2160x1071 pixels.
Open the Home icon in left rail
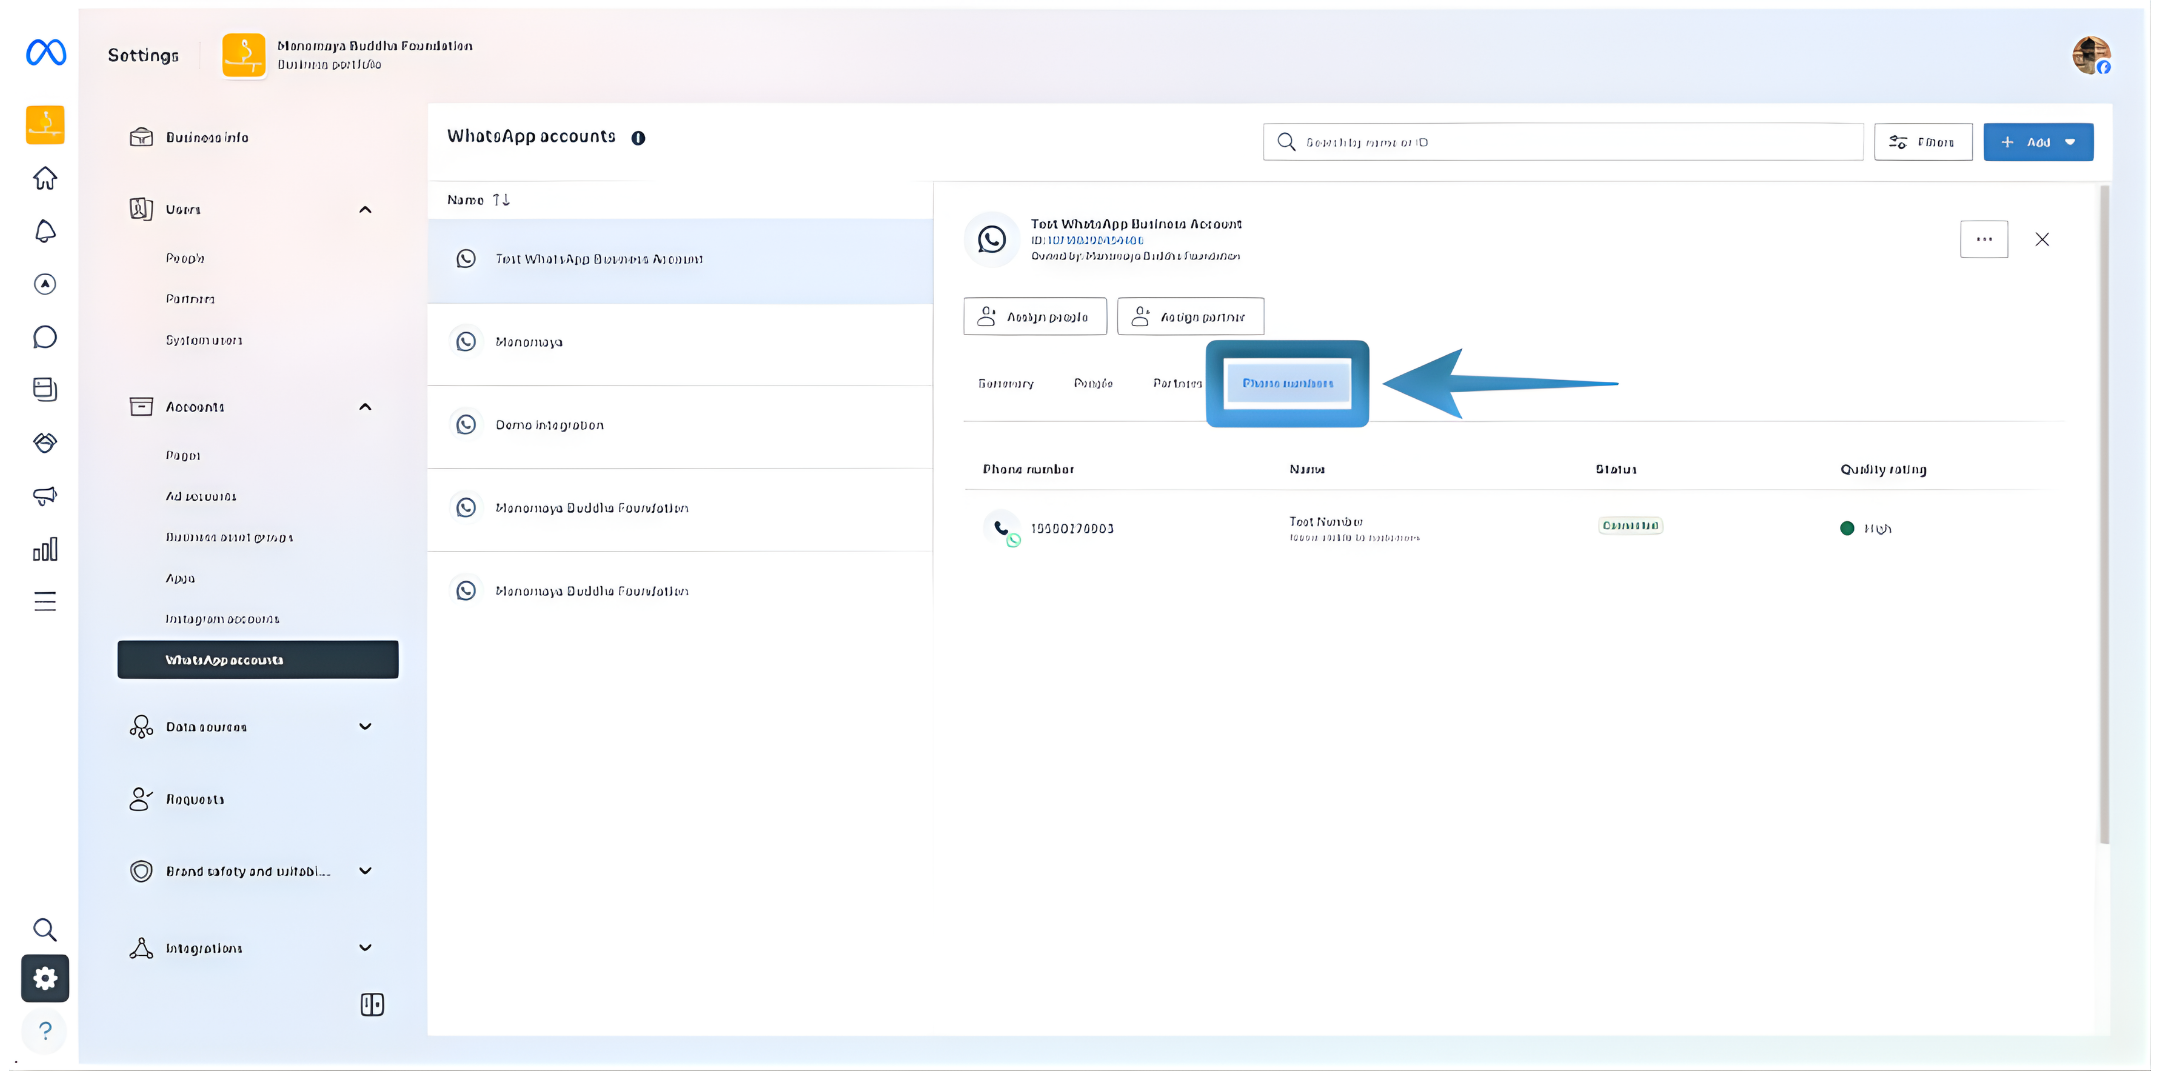(x=45, y=178)
